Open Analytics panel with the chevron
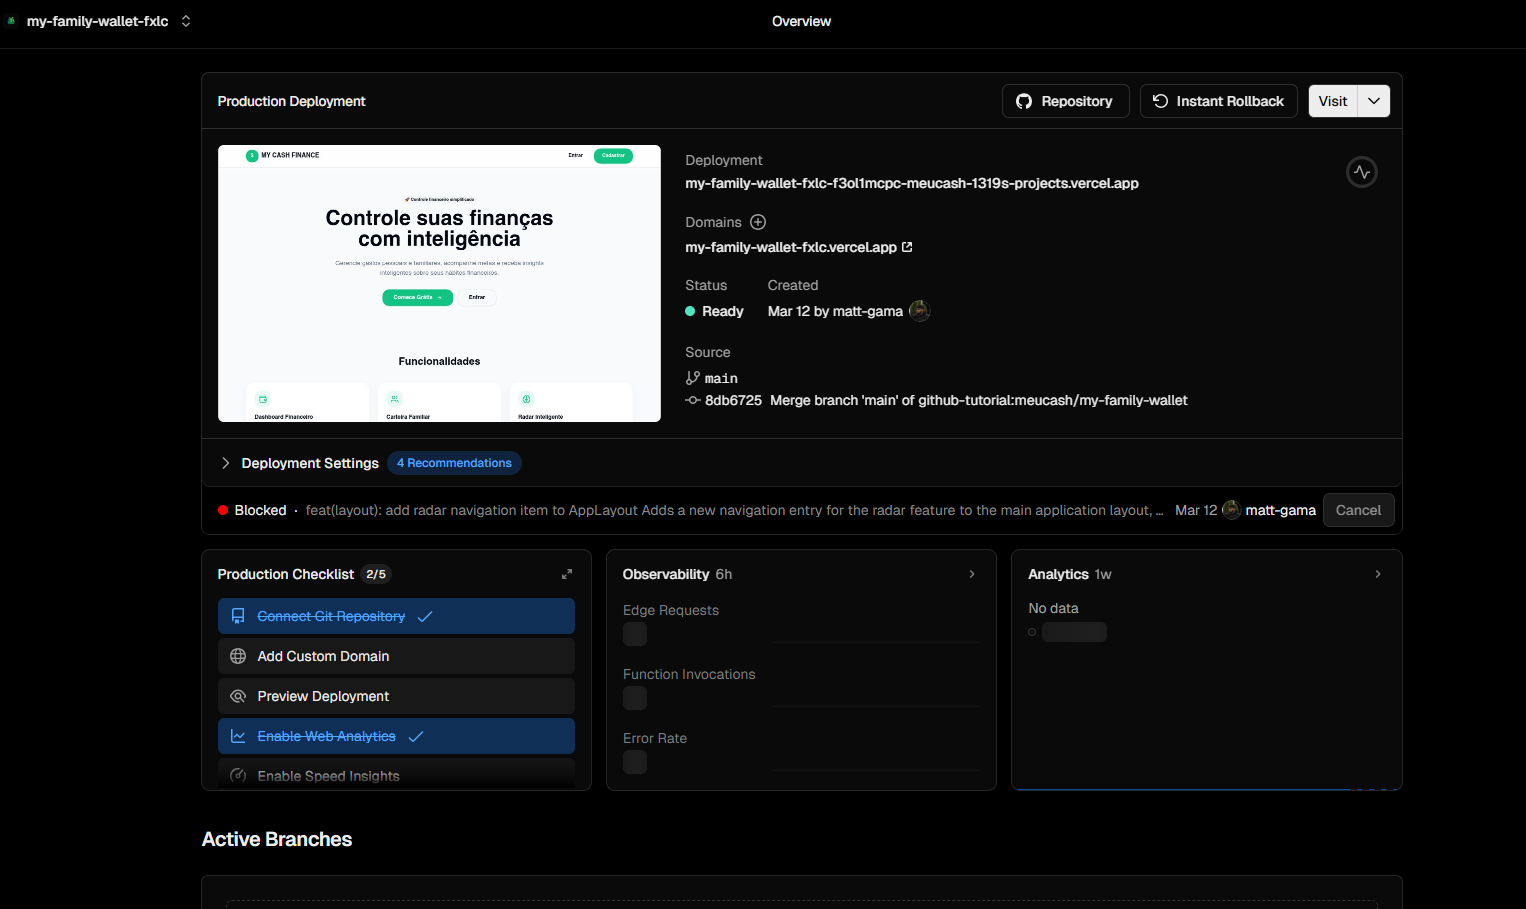This screenshot has width=1526, height=909. [x=1378, y=574]
